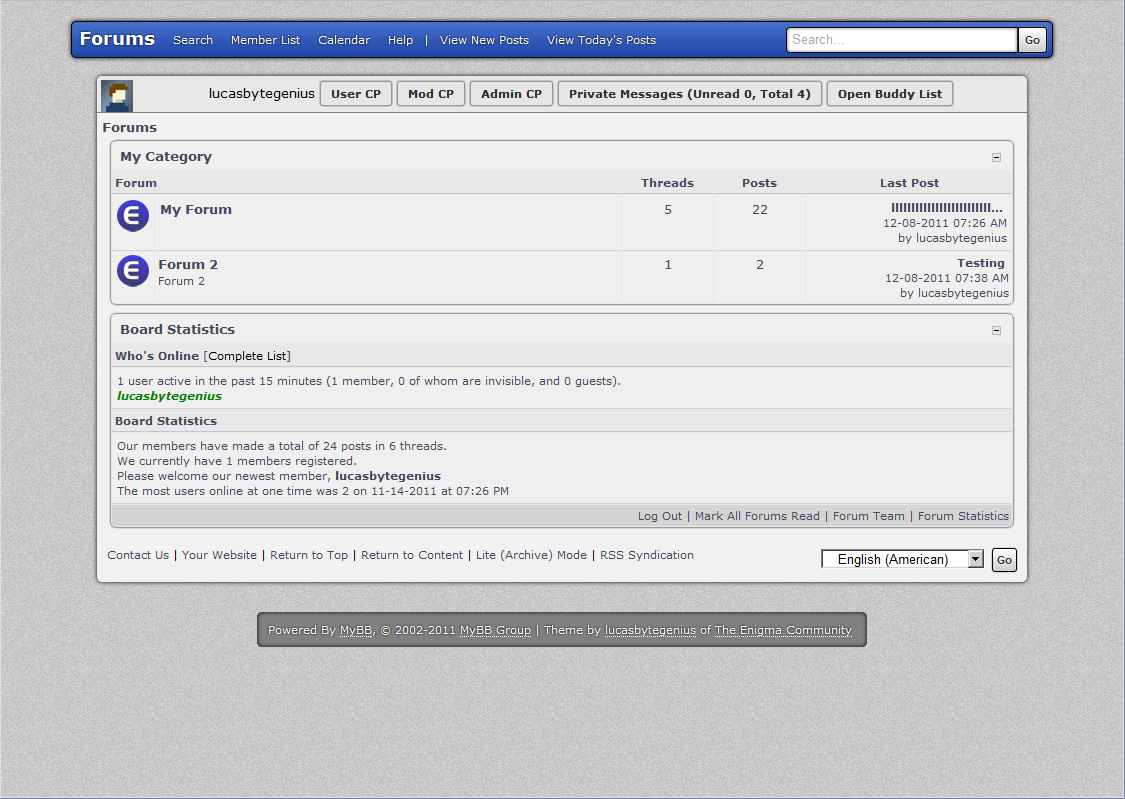Open Private Messages inbox

pyautogui.click(x=689, y=94)
